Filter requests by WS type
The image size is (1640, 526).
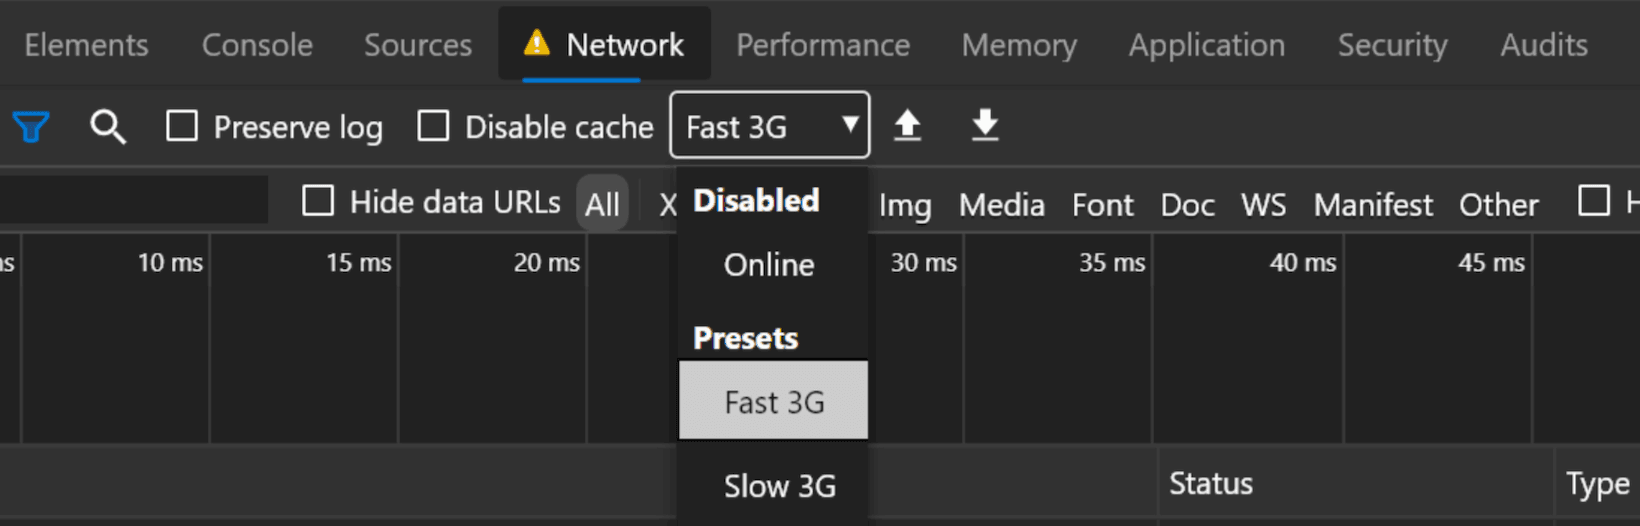point(1264,205)
